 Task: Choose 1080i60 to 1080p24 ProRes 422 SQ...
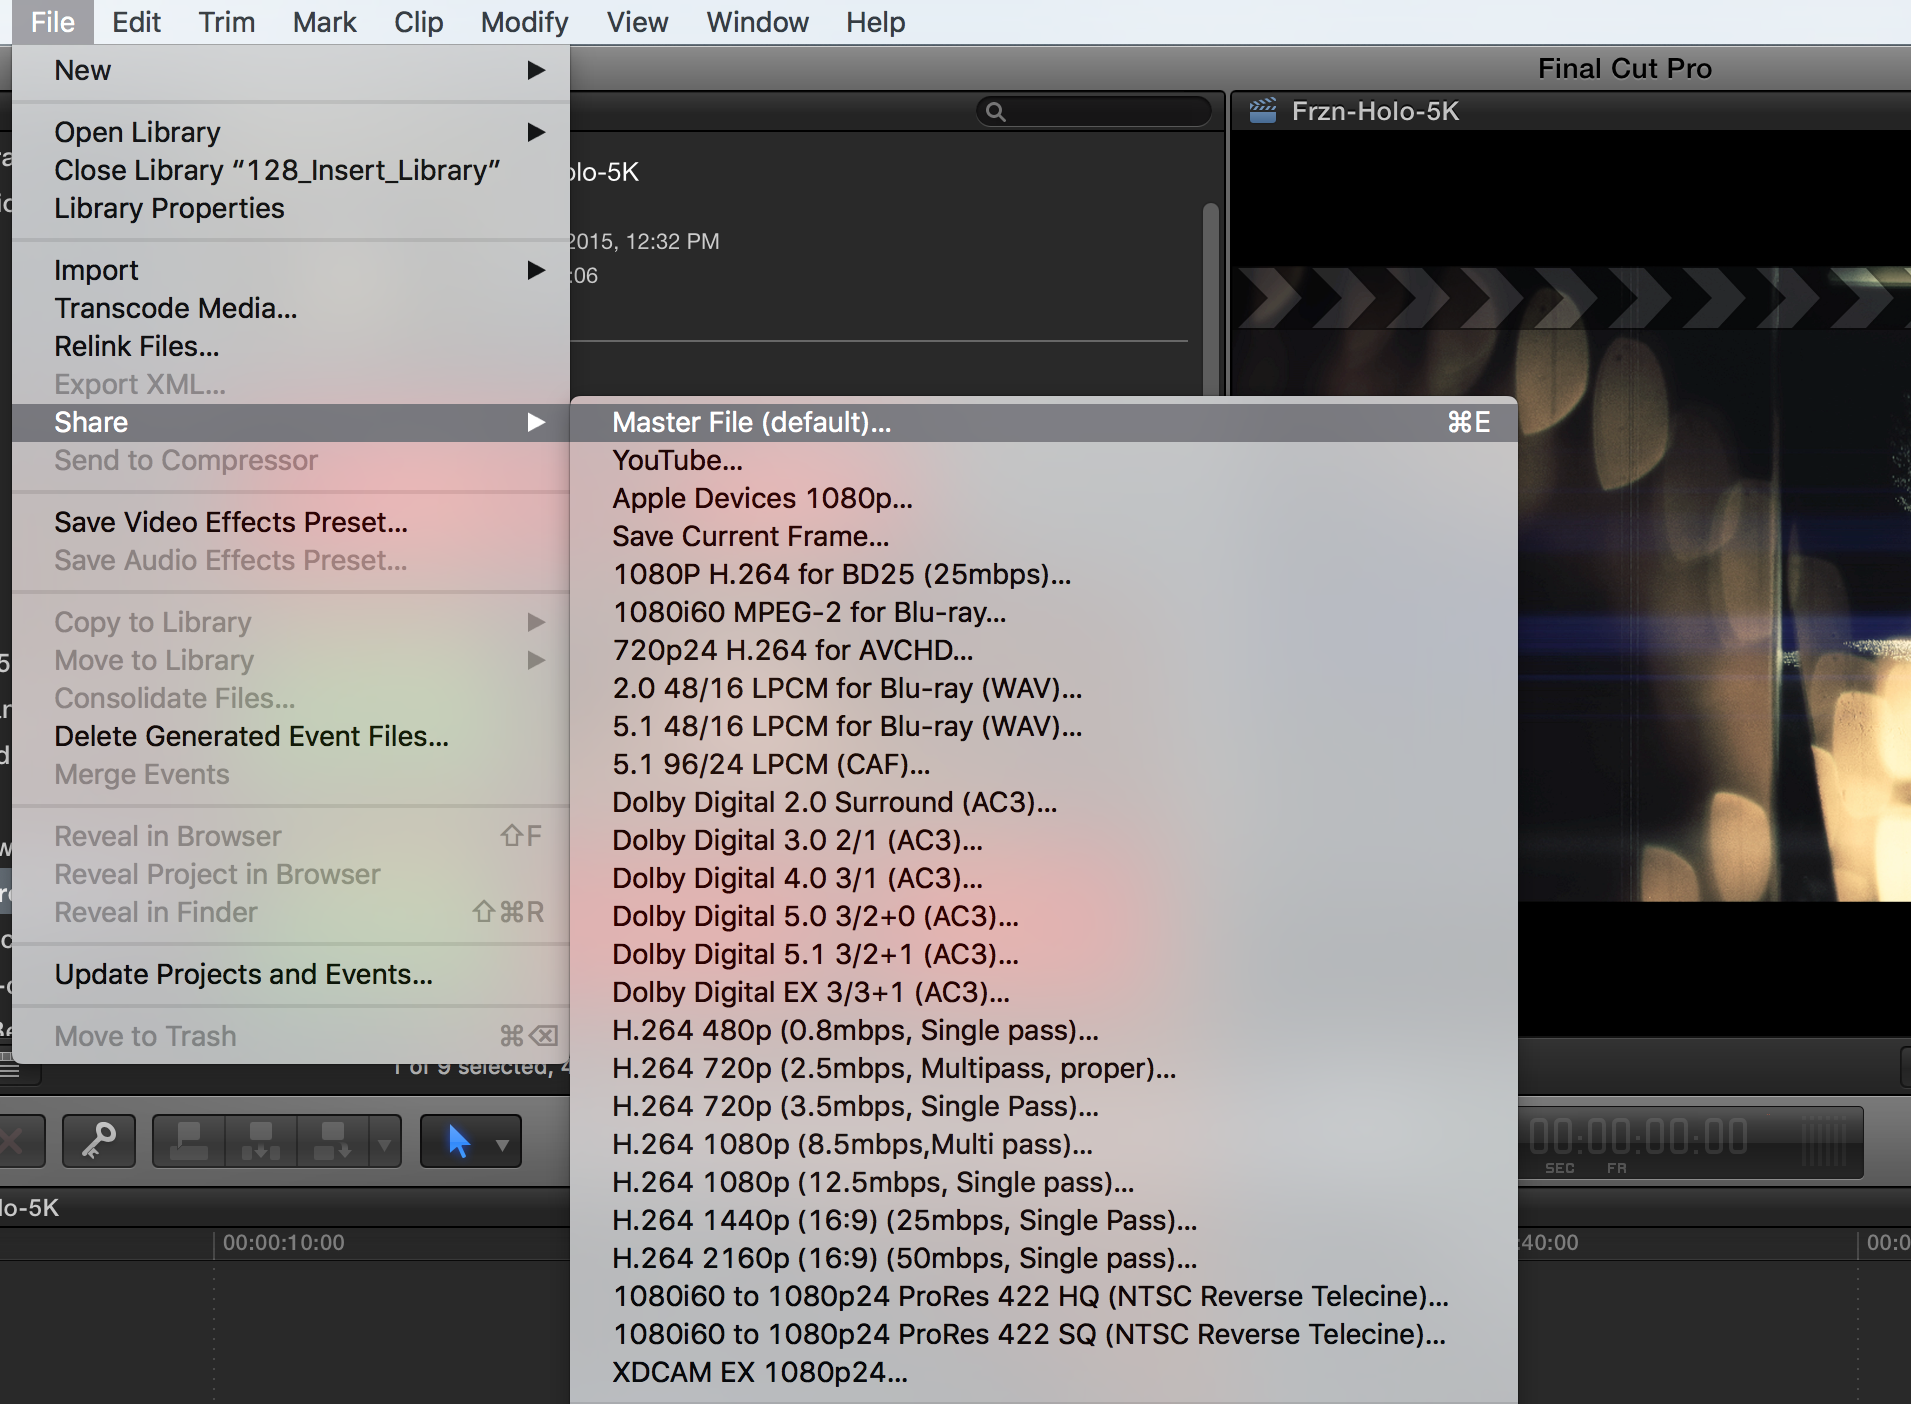pyautogui.click(x=1044, y=1334)
